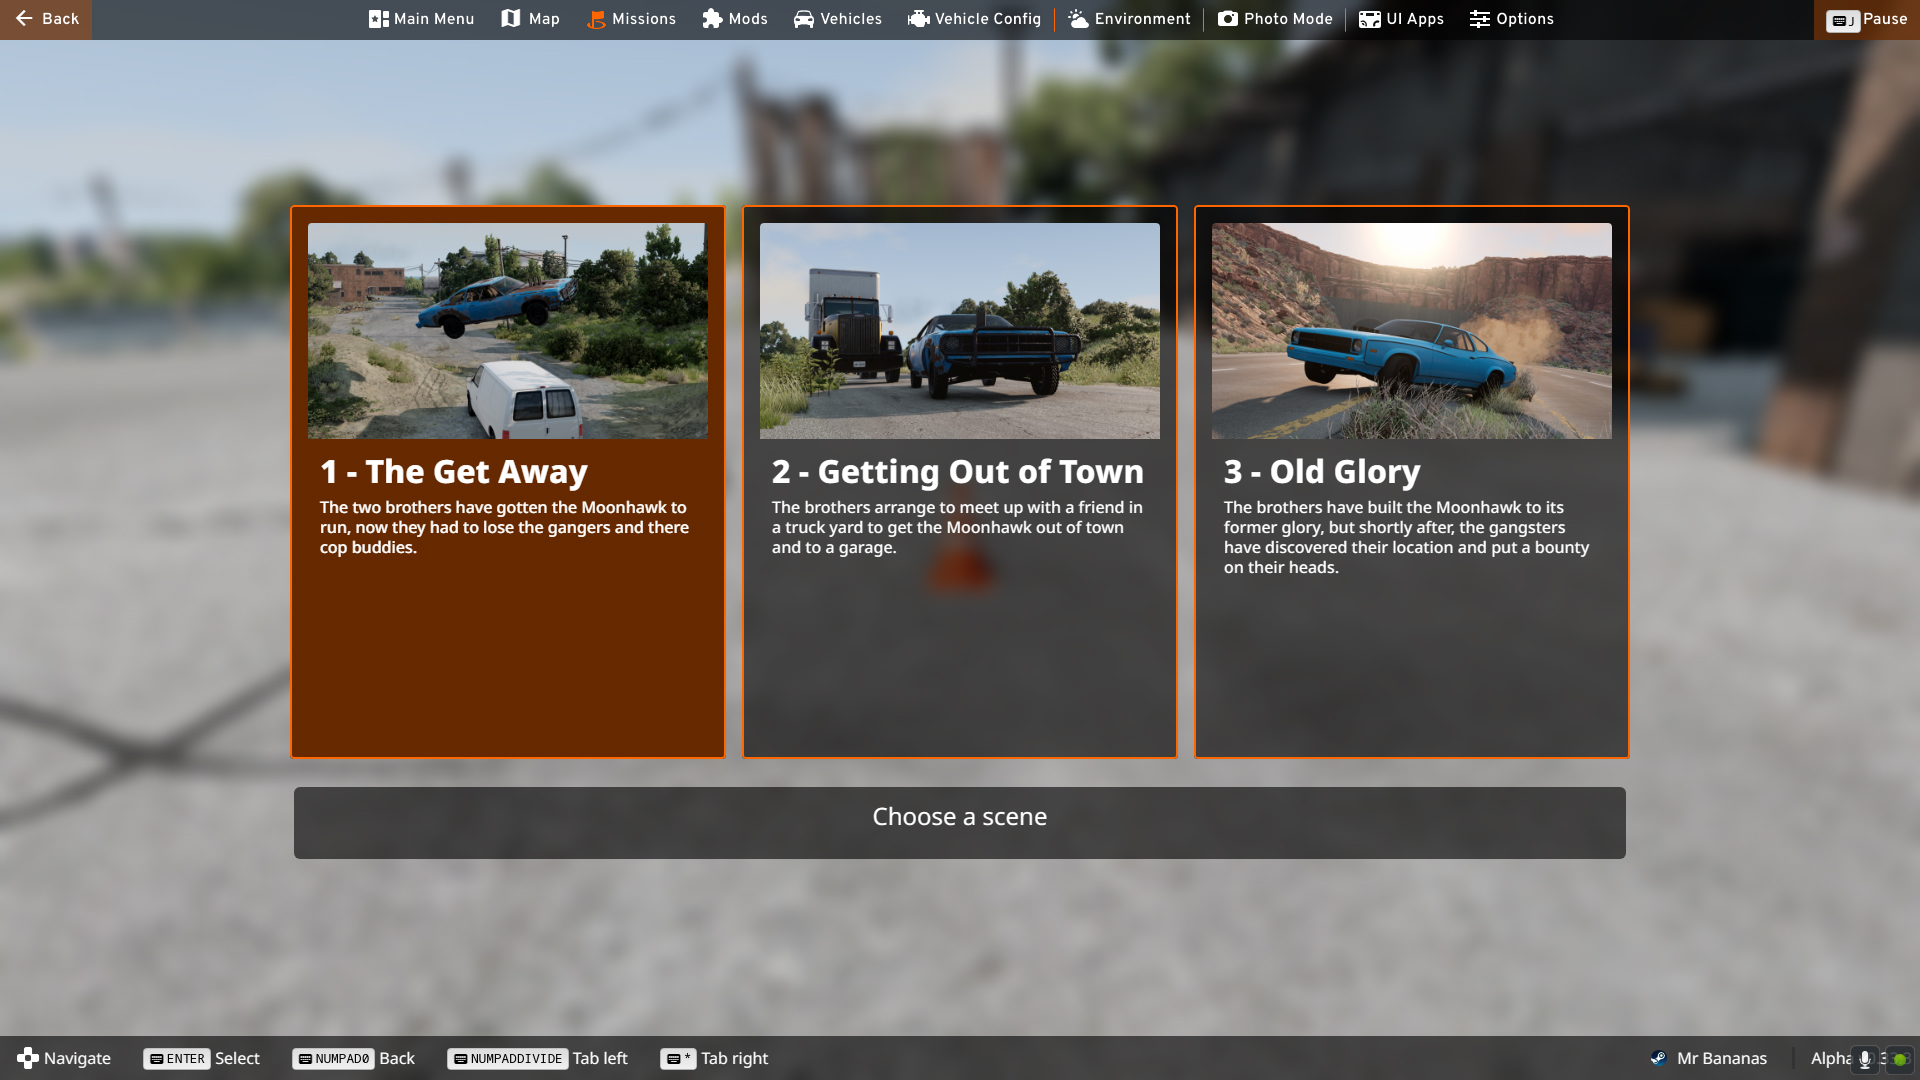Screen dimensions: 1920x1080
Task: Click the Getting Out of Town thumbnail image
Action: click(959, 331)
